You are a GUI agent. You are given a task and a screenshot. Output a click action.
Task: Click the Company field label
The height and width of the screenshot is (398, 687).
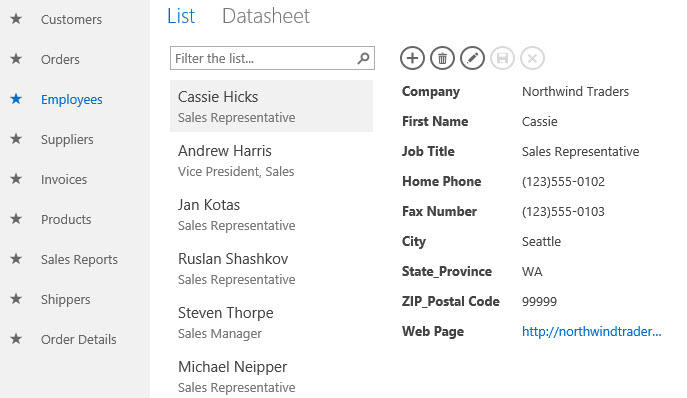[431, 92]
